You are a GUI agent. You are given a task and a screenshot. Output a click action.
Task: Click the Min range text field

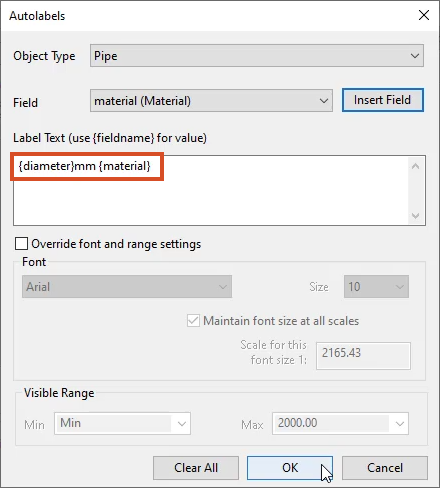pos(114,423)
